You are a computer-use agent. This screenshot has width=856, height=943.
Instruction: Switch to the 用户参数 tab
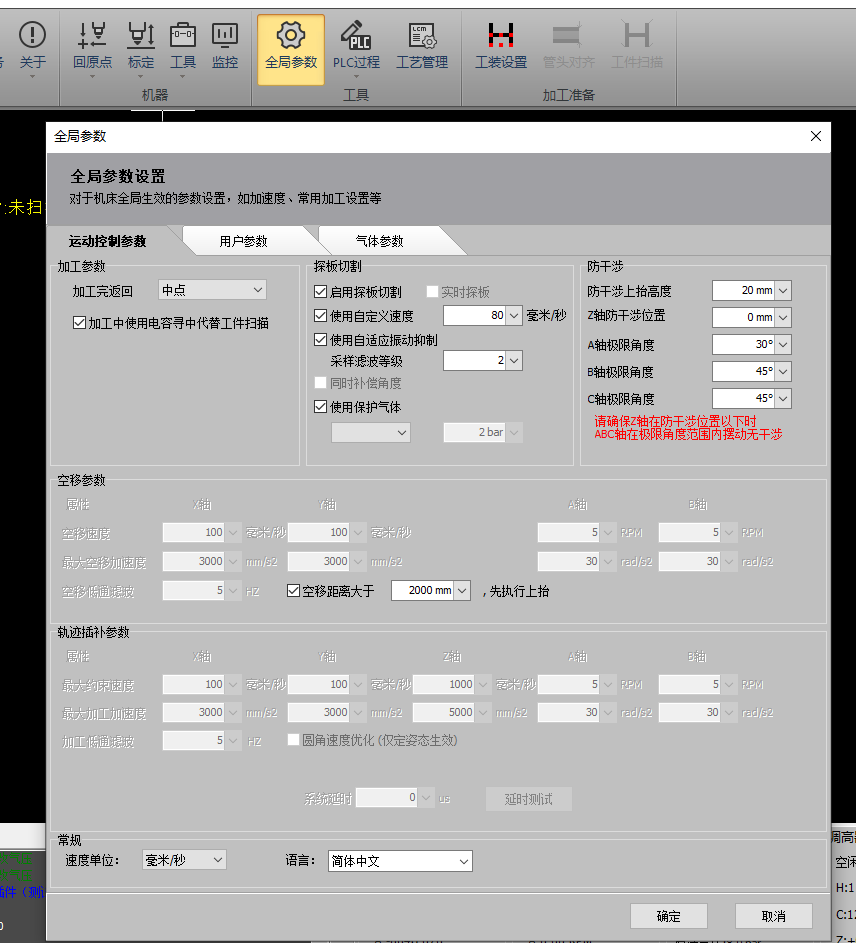pos(243,241)
